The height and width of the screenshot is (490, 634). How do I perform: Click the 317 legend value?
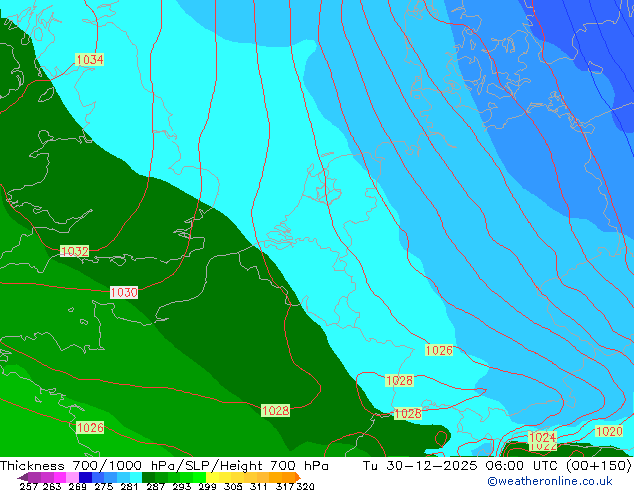(x=285, y=486)
